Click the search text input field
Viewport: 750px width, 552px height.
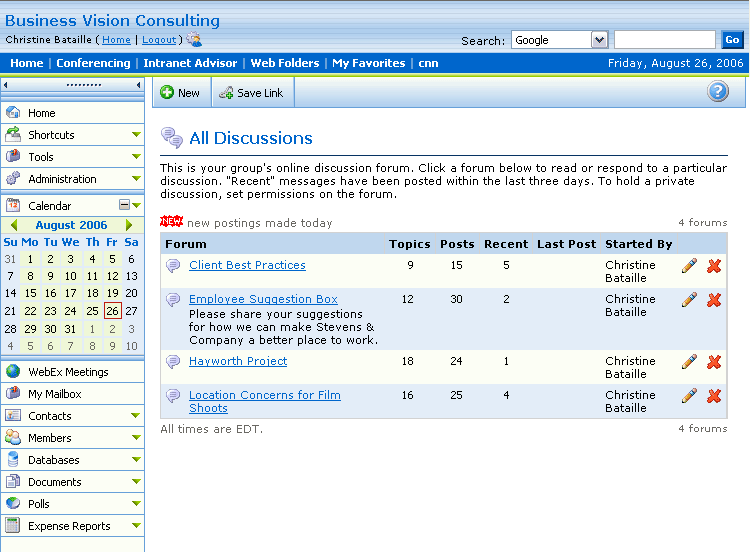pos(665,40)
